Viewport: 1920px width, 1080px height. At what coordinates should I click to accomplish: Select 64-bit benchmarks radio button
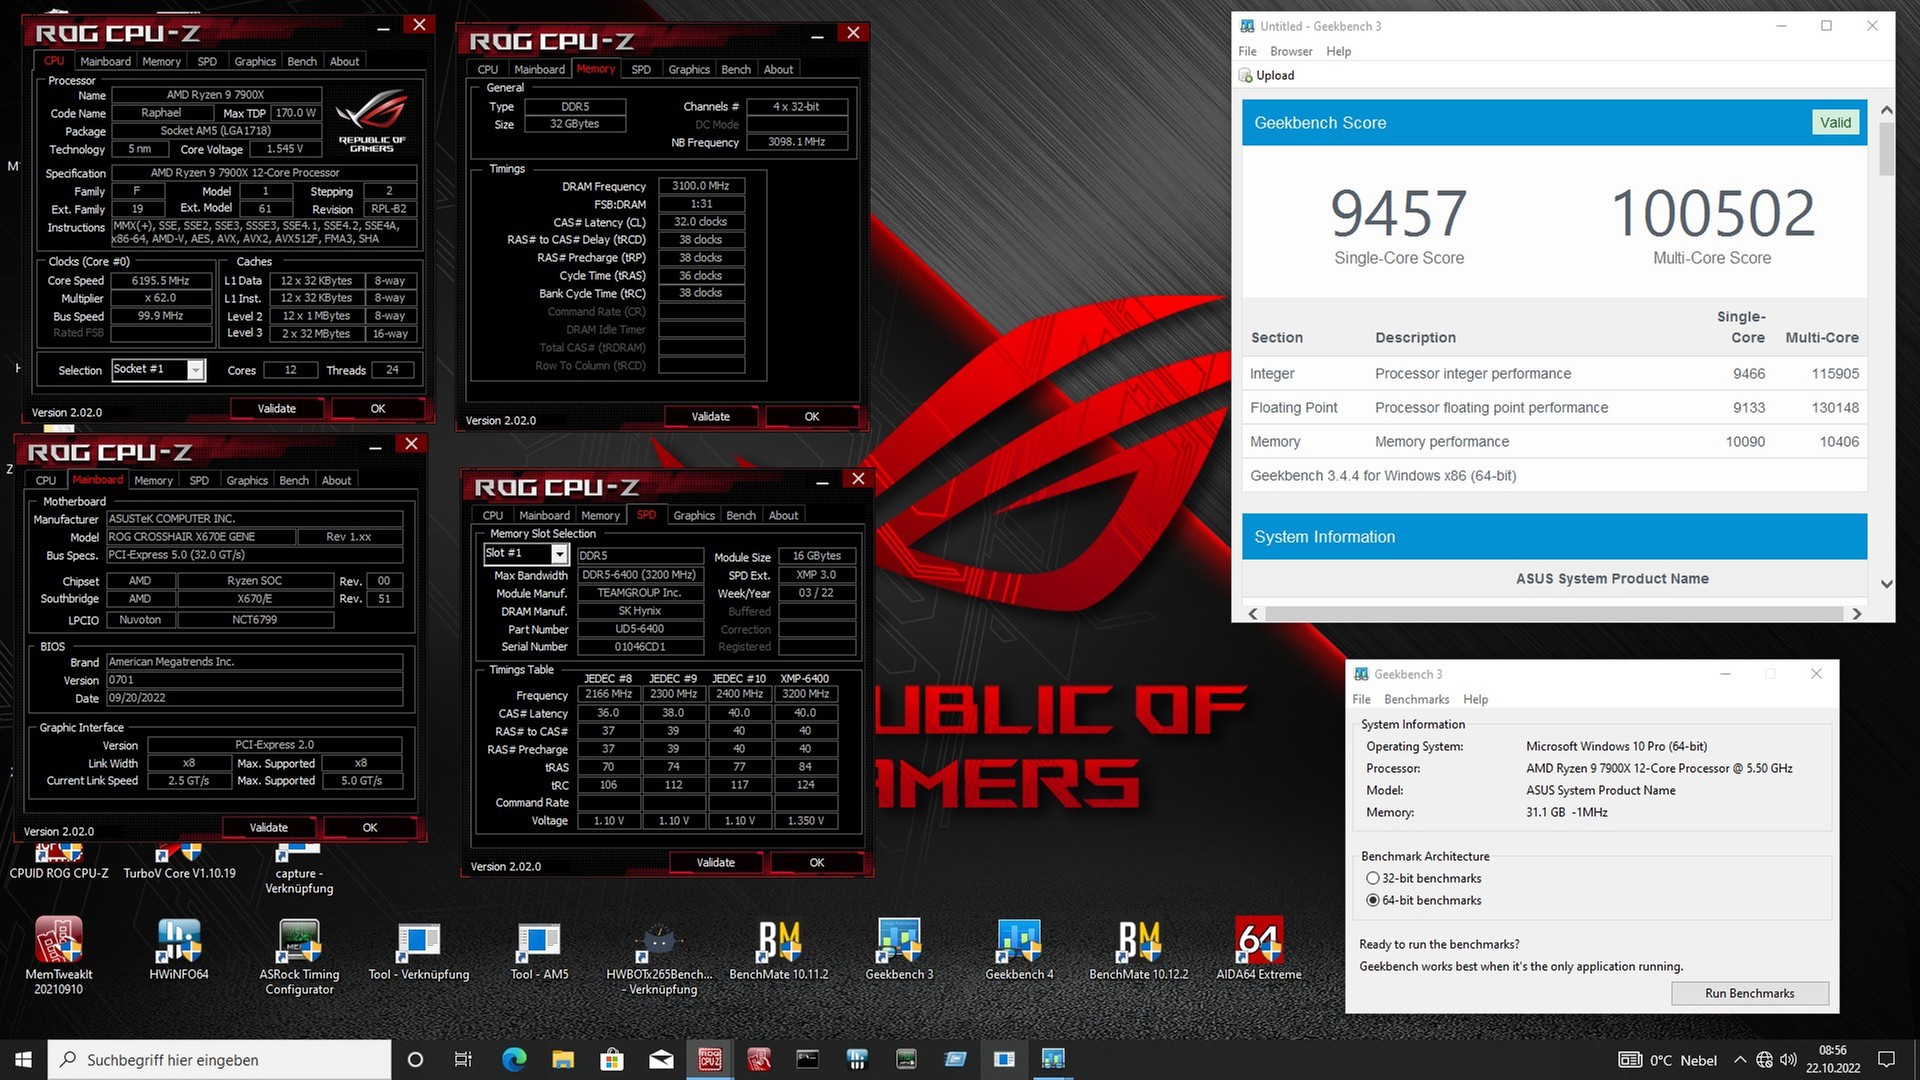point(1373,900)
